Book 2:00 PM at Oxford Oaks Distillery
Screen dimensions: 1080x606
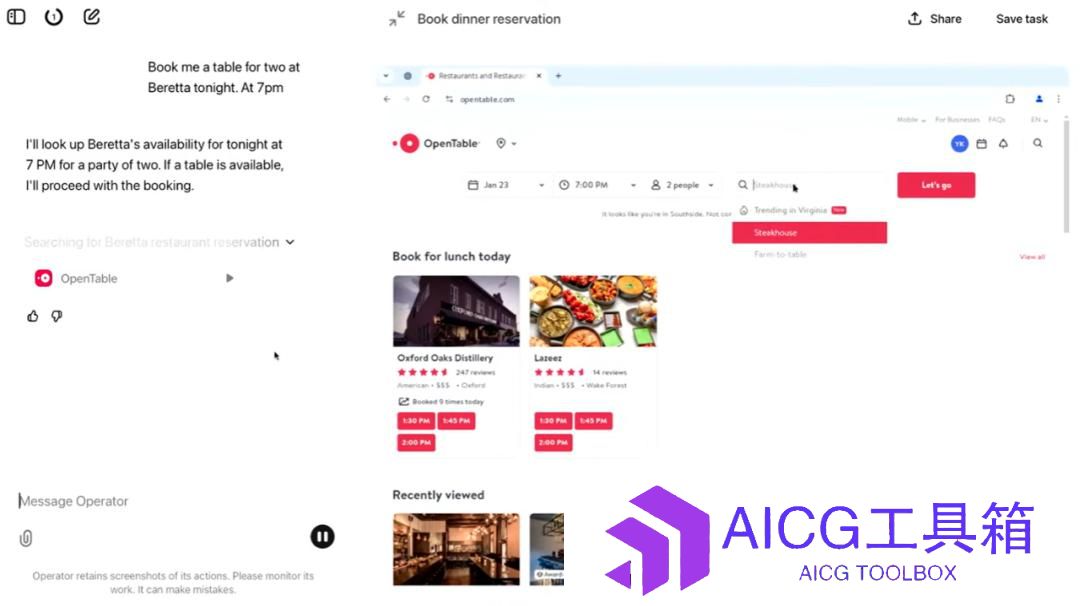point(416,443)
